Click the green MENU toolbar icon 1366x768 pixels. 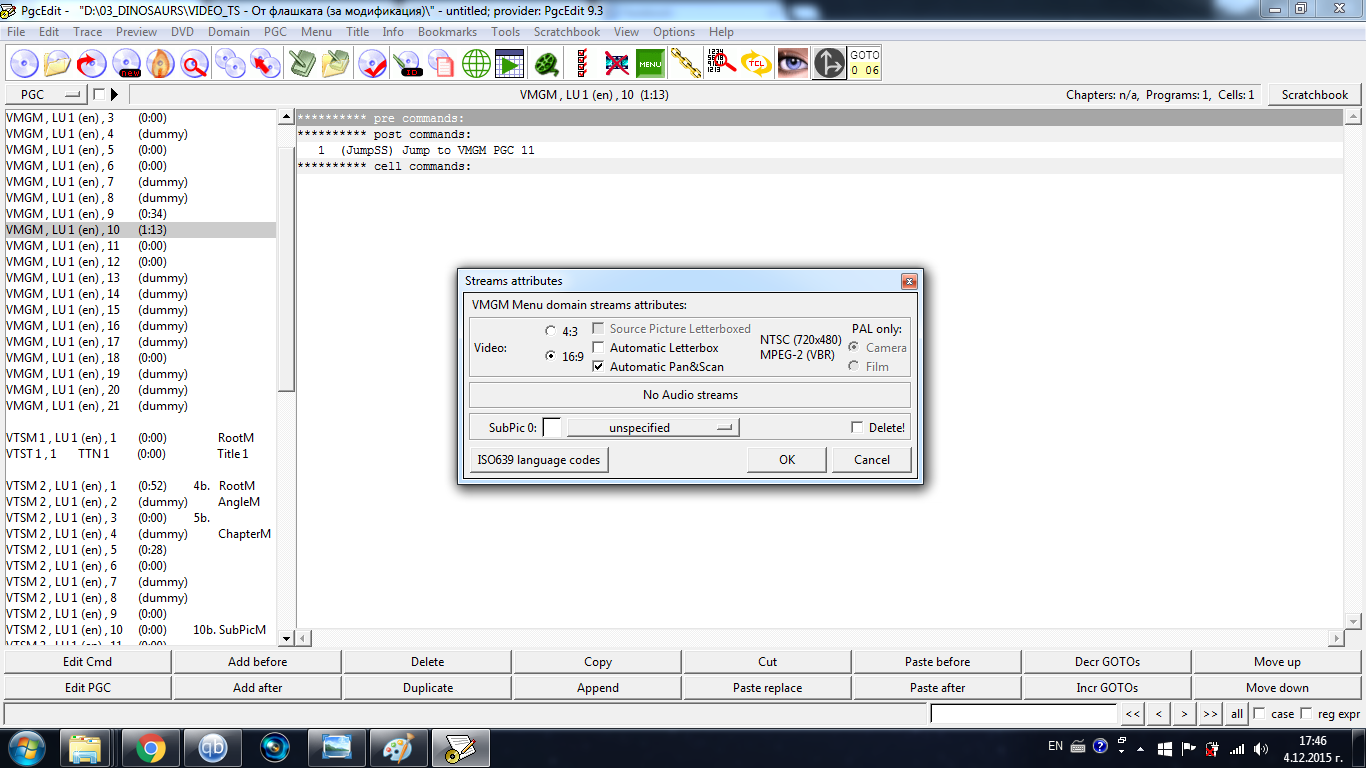(651, 64)
